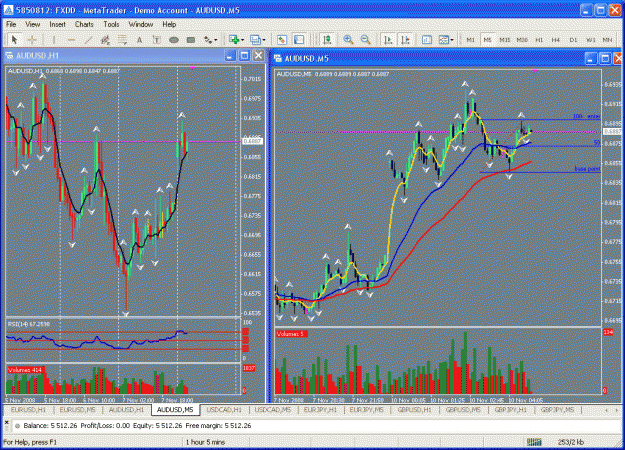Select the Cursor arrow tool
Screen dimensions: 625x450
(15, 40)
